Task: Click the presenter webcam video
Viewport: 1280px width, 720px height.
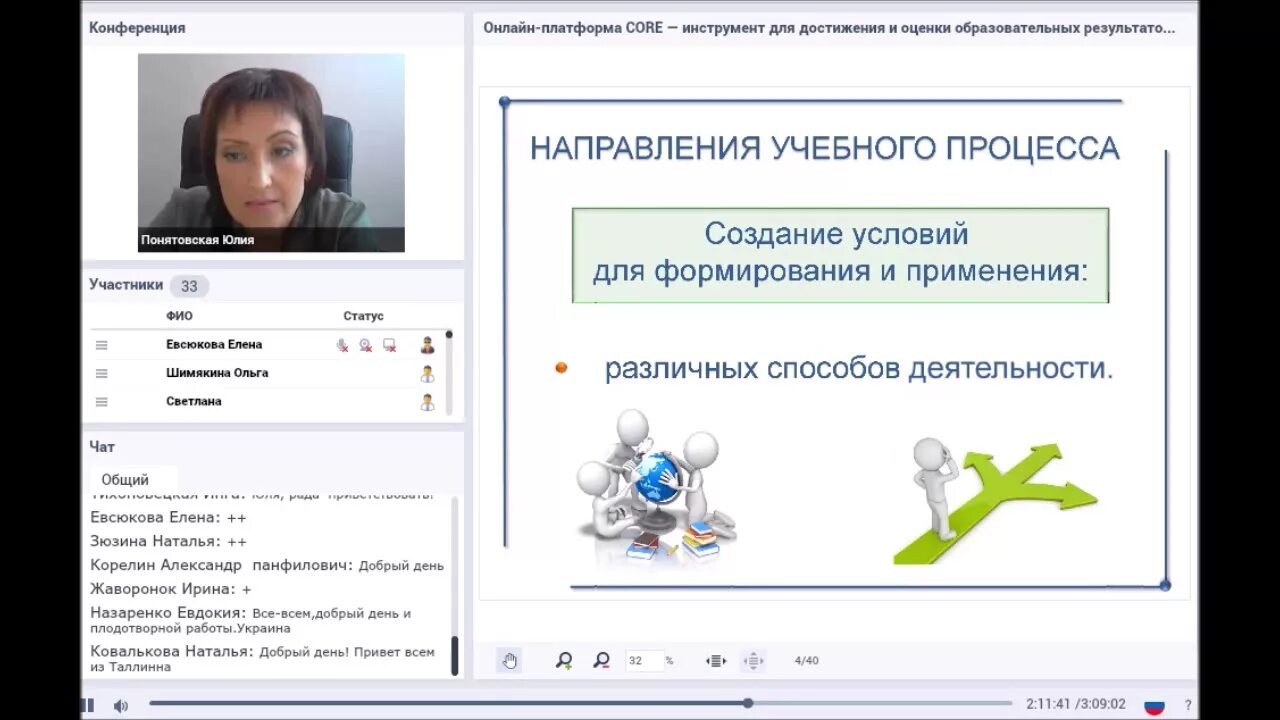Action: pos(271,152)
